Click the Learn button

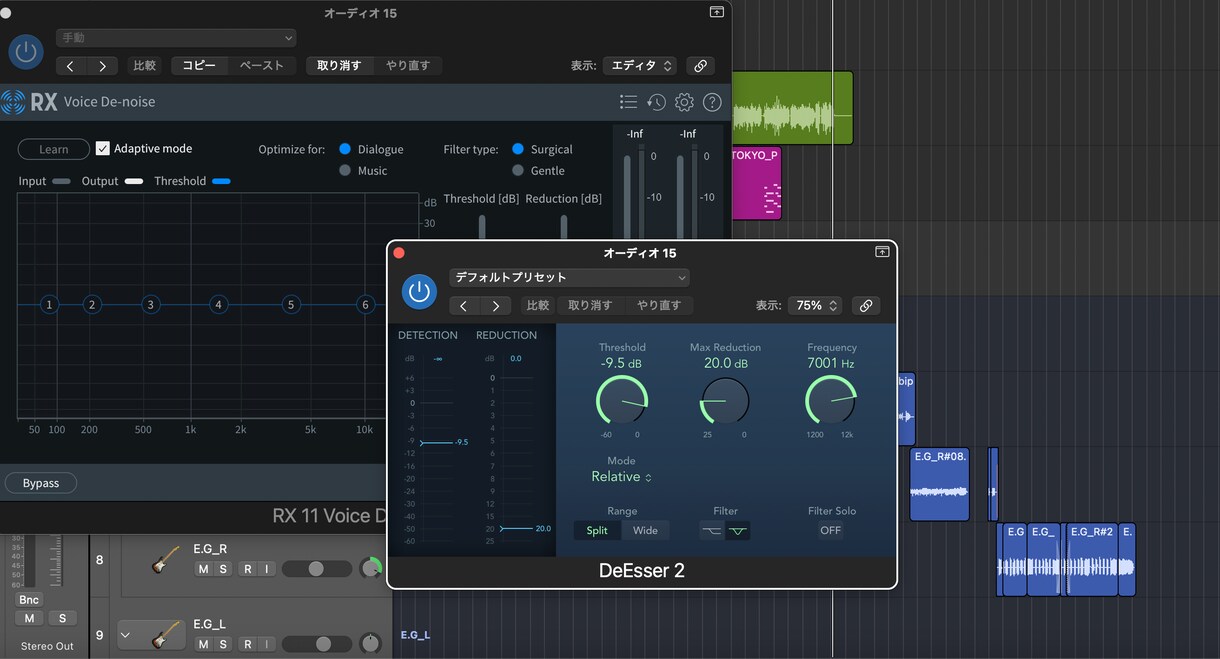[54, 149]
